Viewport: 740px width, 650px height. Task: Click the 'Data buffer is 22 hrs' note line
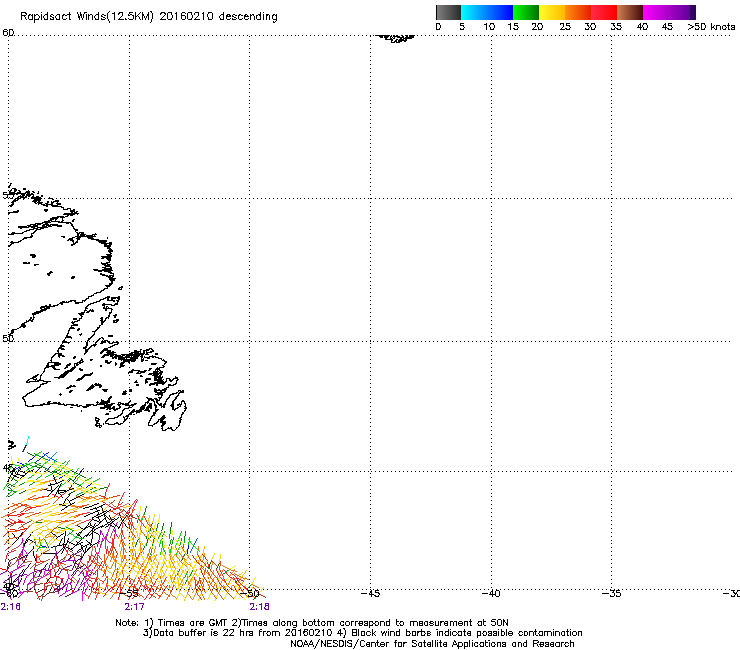point(362,633)
